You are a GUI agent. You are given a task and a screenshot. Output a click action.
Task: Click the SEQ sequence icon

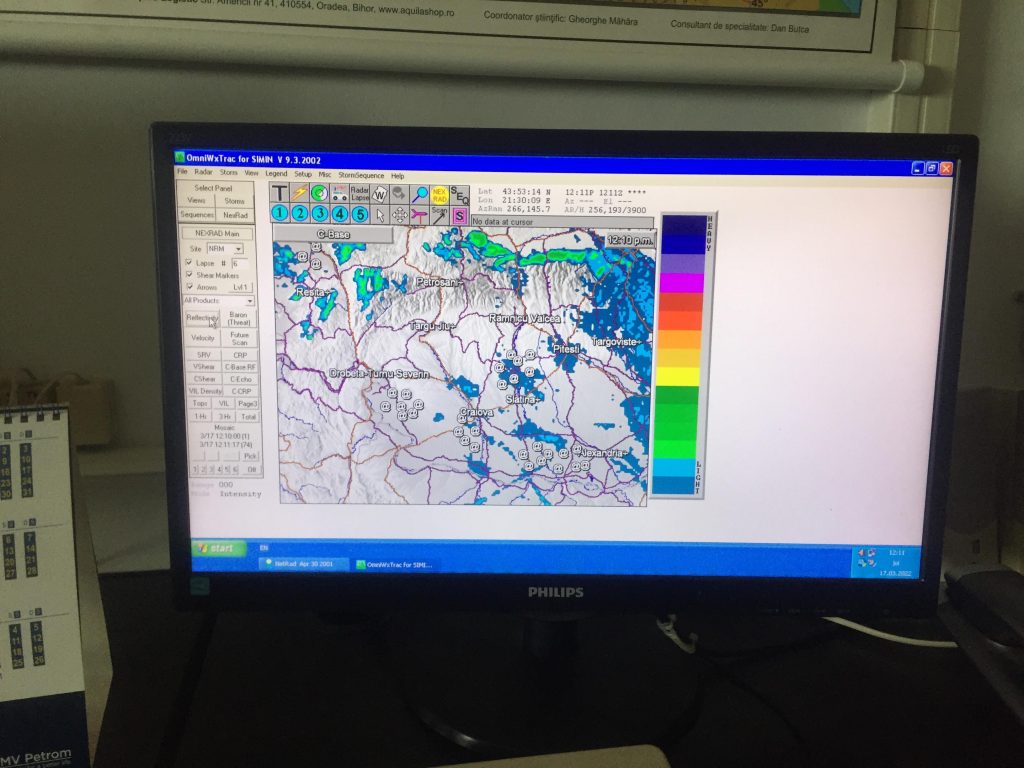[x=459, y=195]
